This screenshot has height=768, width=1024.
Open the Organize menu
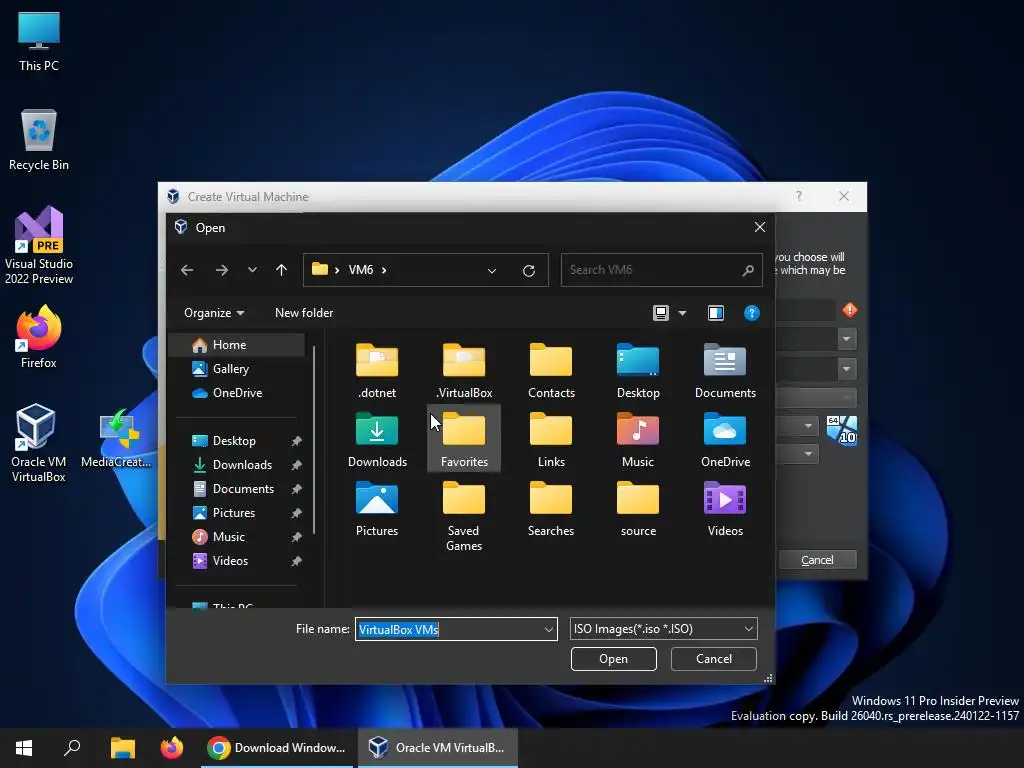pyautogui.click(x=214, y=313)
